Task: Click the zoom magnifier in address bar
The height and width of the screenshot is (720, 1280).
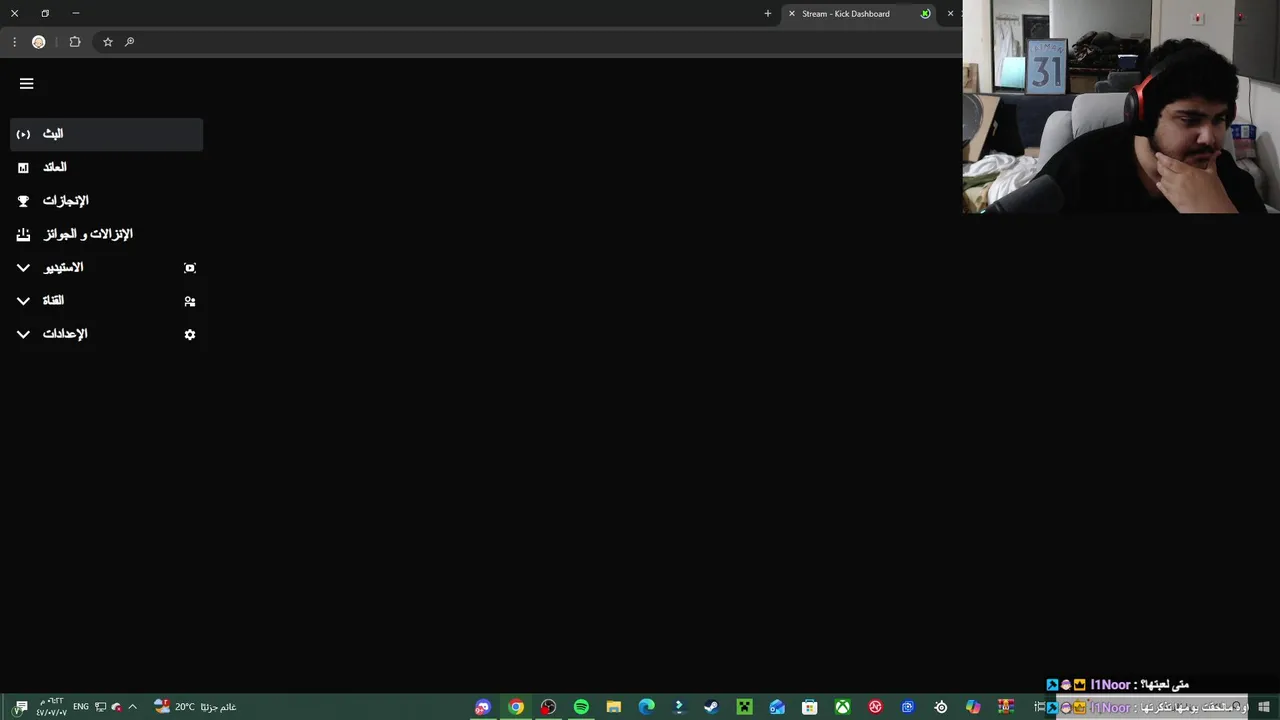Action: [129, 42]
